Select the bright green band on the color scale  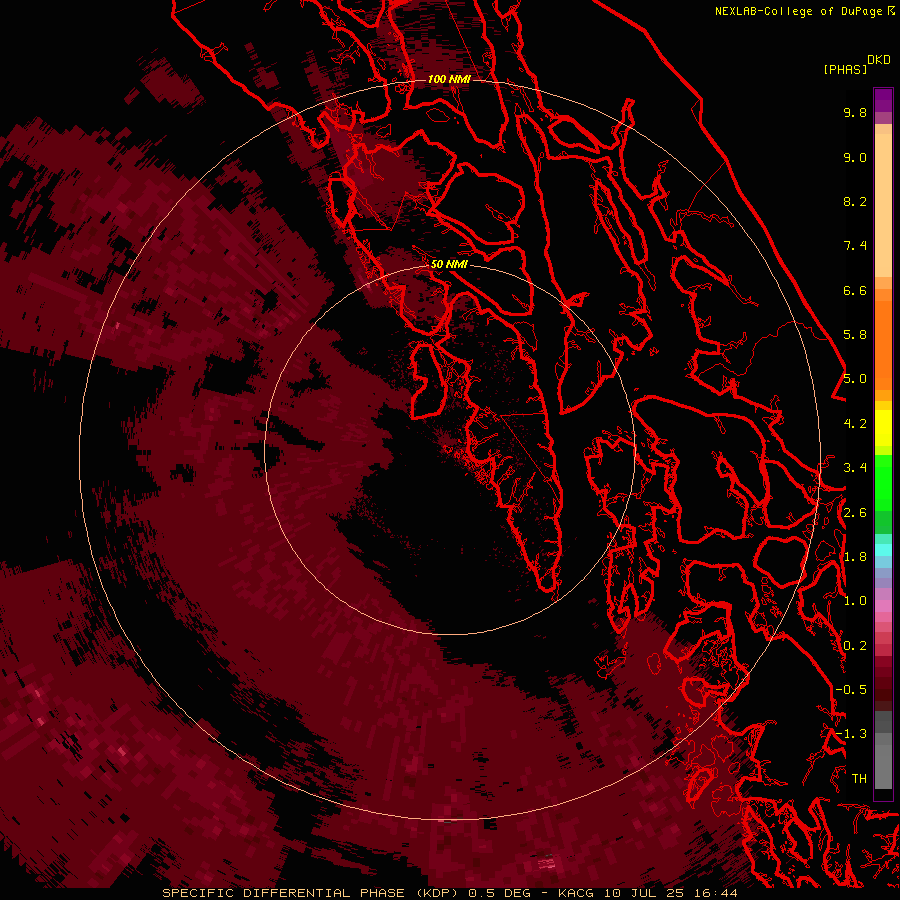pos(883,483)
